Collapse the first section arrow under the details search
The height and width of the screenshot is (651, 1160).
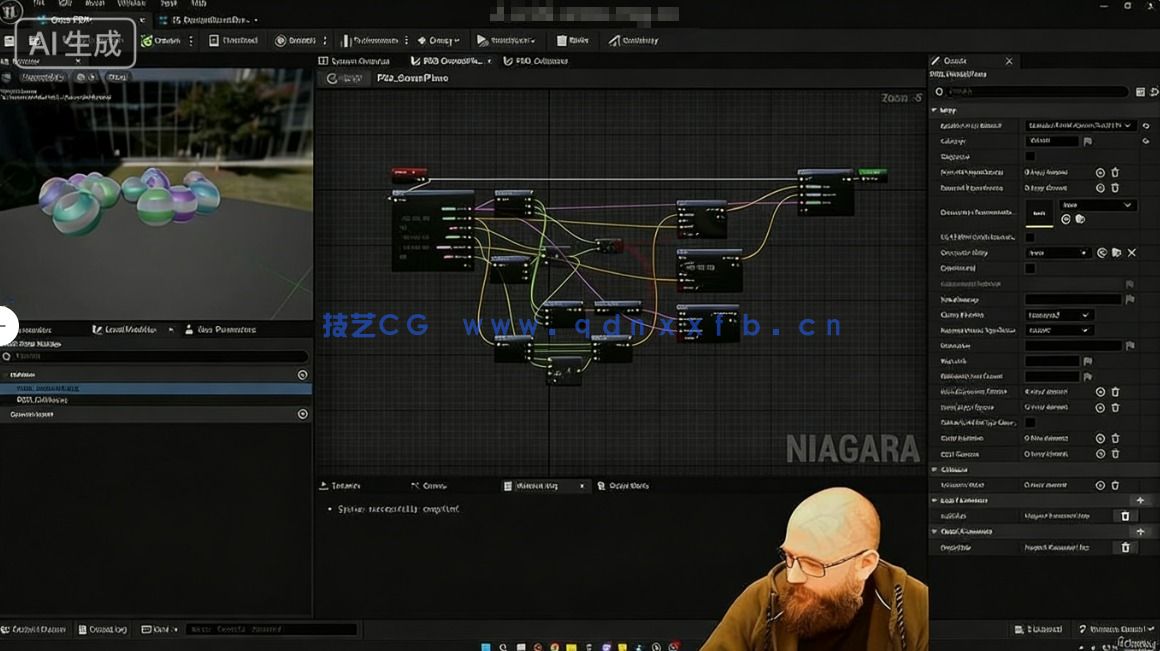[x=935, y=110]
